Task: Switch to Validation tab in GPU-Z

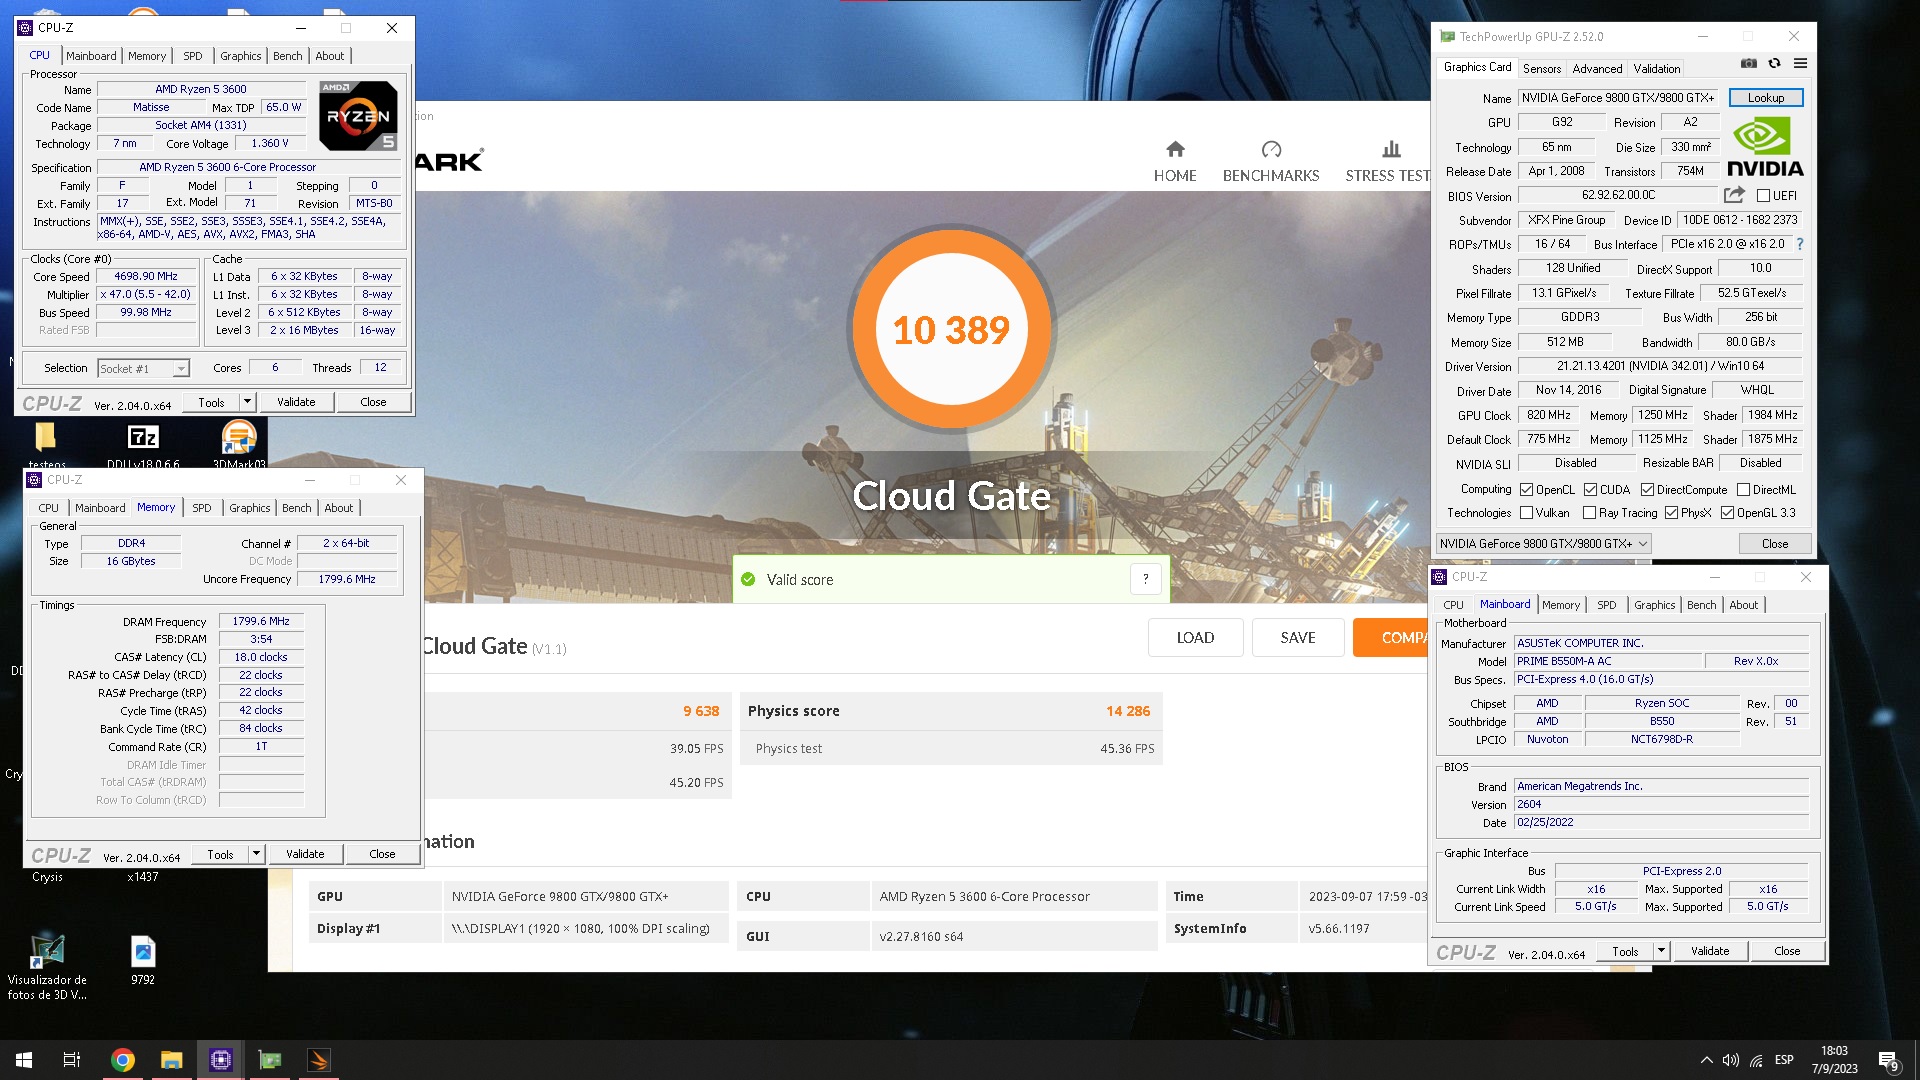Action: click(x=1657, y=69)
